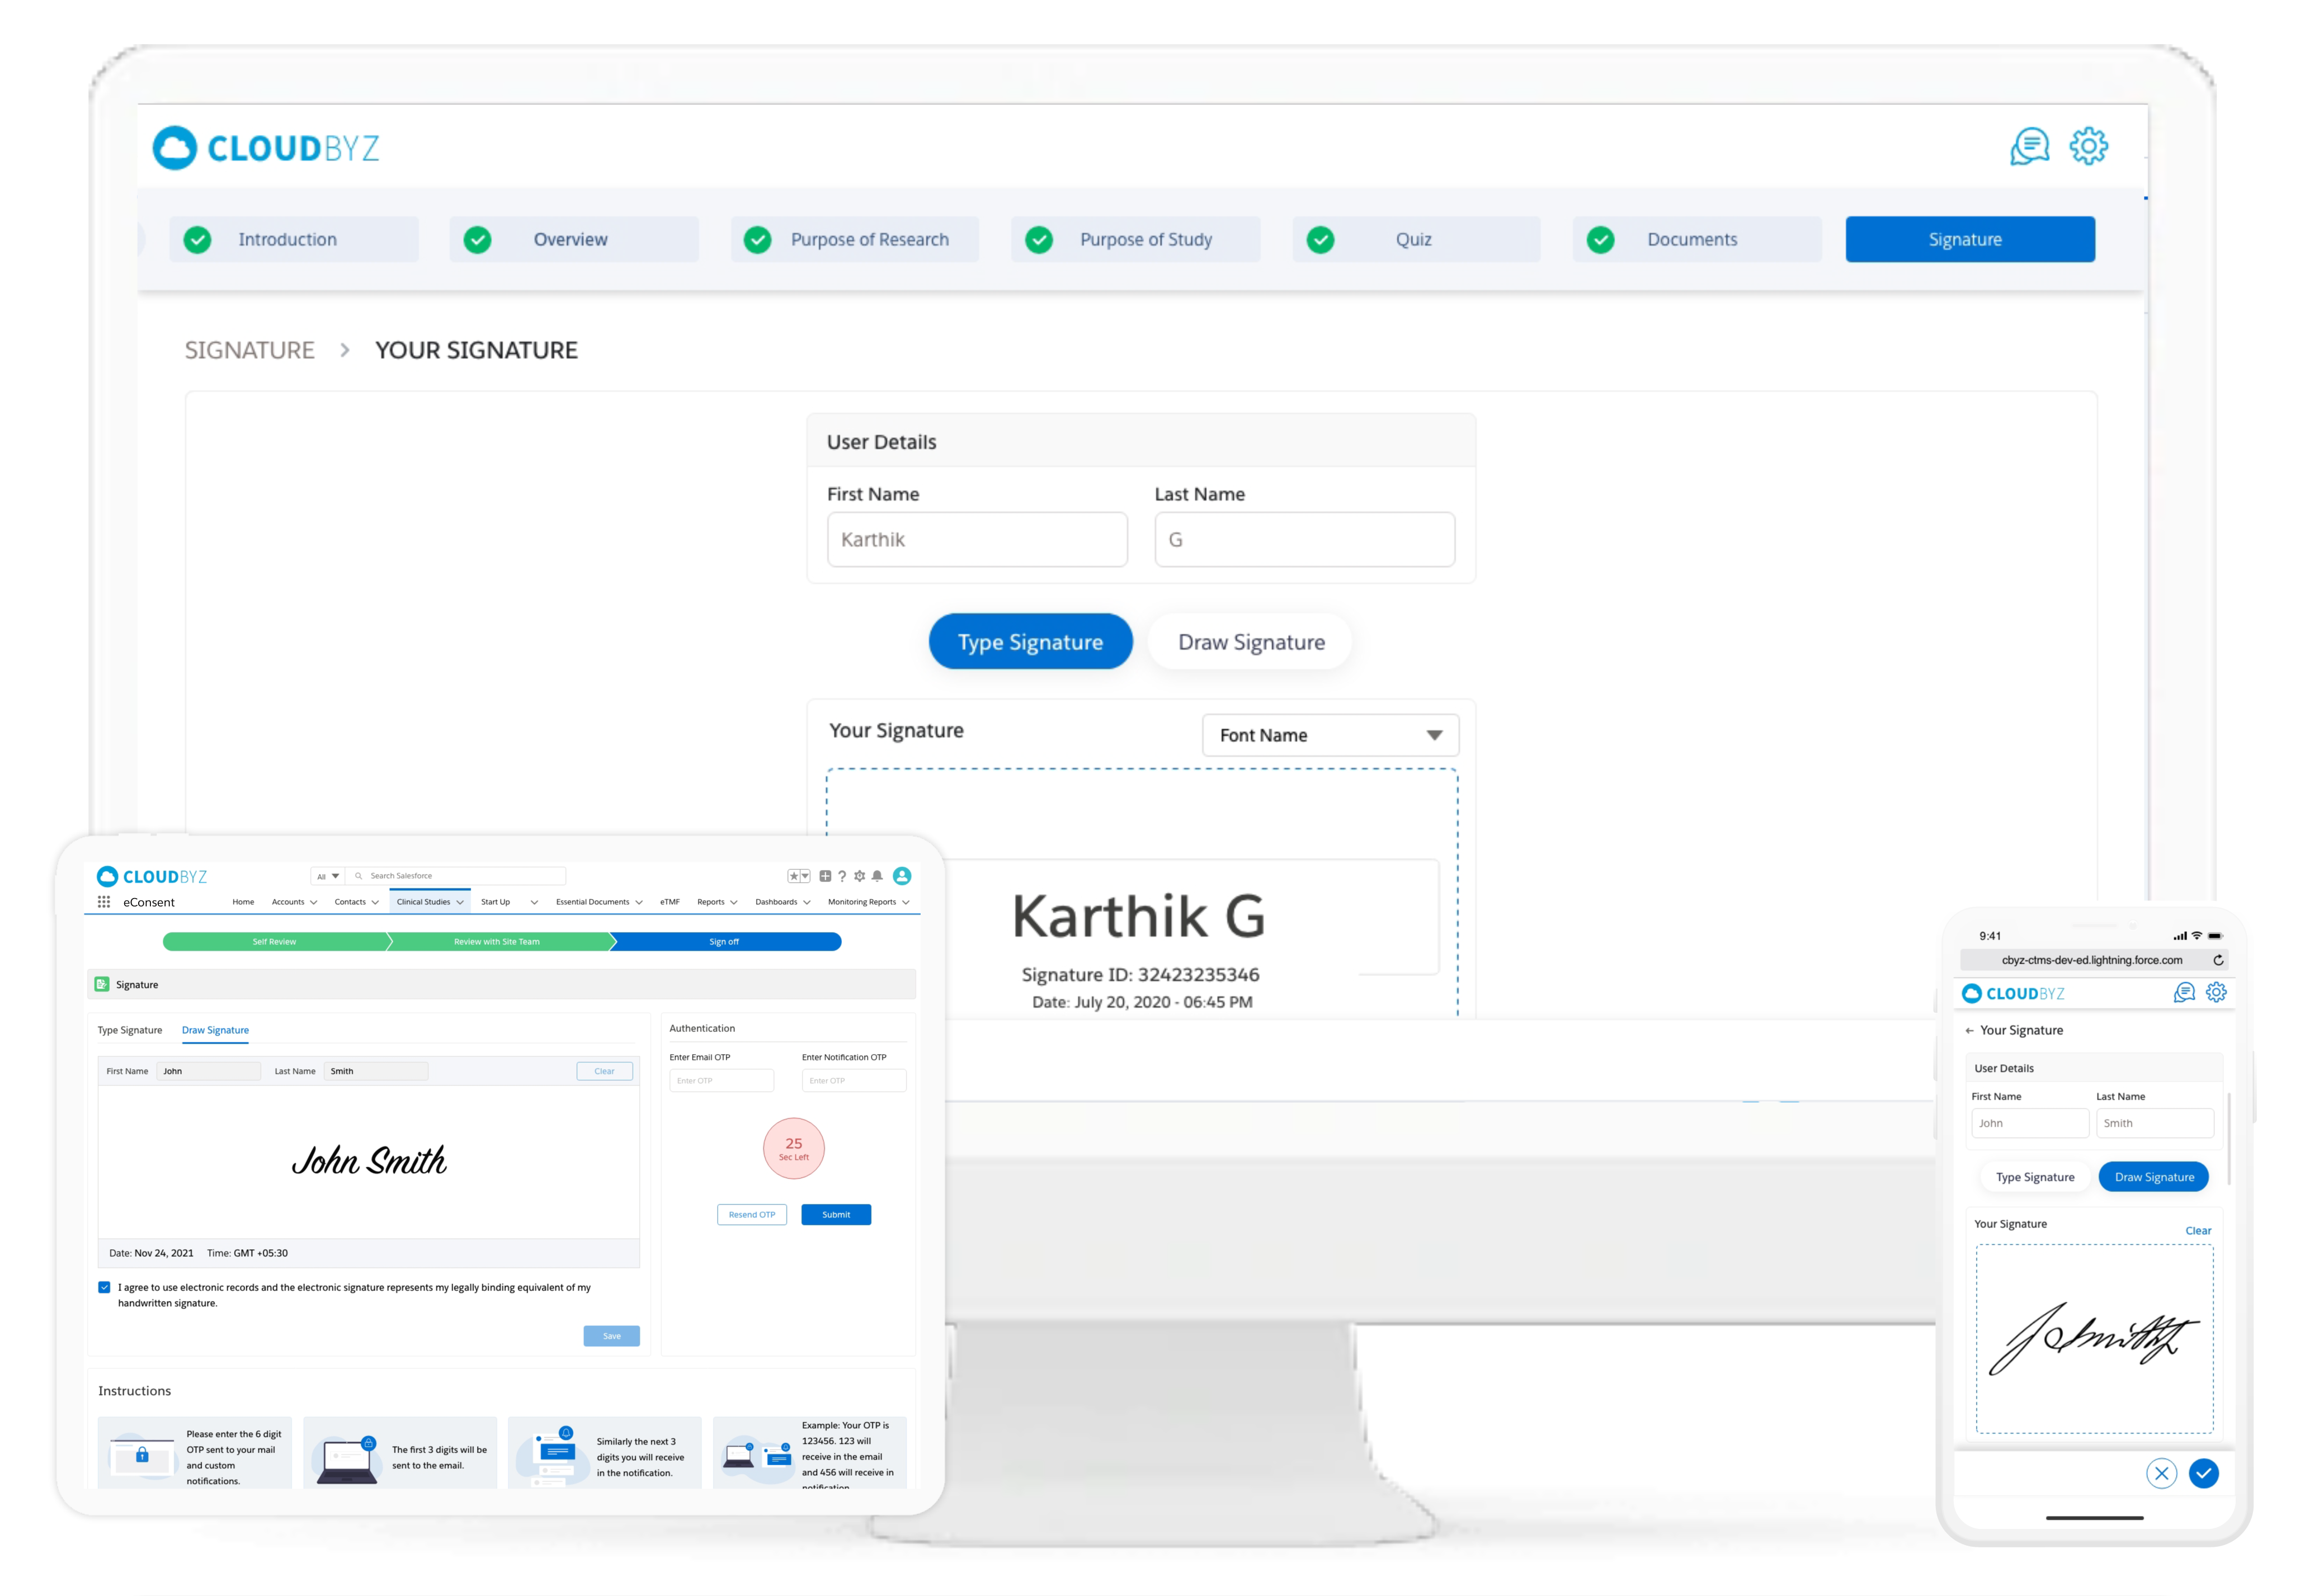Tap the blue checkmark confirm icon on phone
2305x1596 pixels.
tap(2203, 1473)
